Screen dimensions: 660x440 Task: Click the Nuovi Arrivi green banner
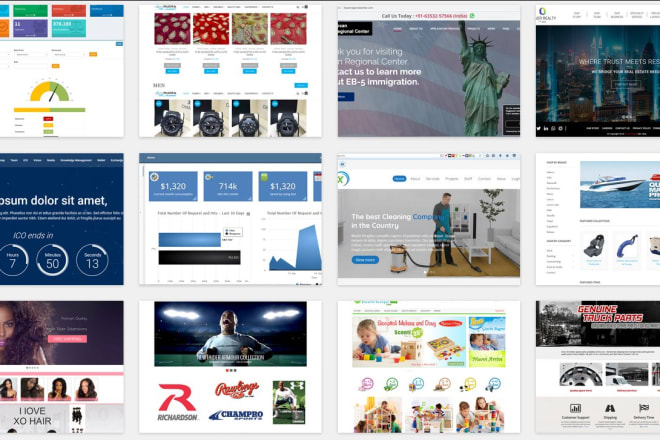pyautogui.click(x=487, y=360)
